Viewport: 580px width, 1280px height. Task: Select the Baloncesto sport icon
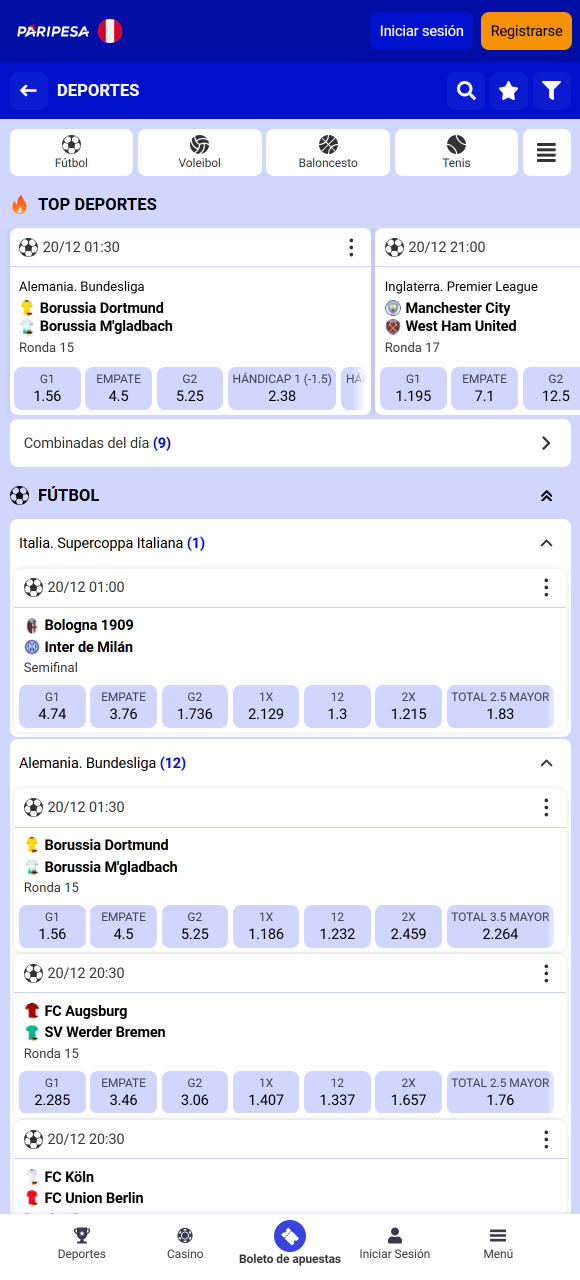[x=327, y=152]
